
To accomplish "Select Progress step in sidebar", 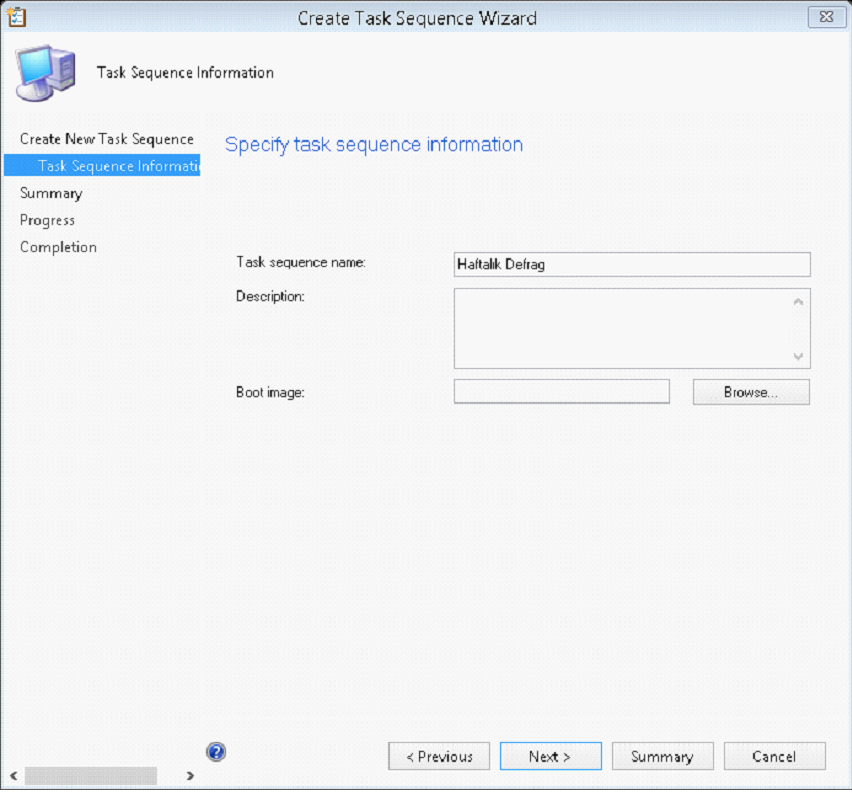I will tap(47, 220).
